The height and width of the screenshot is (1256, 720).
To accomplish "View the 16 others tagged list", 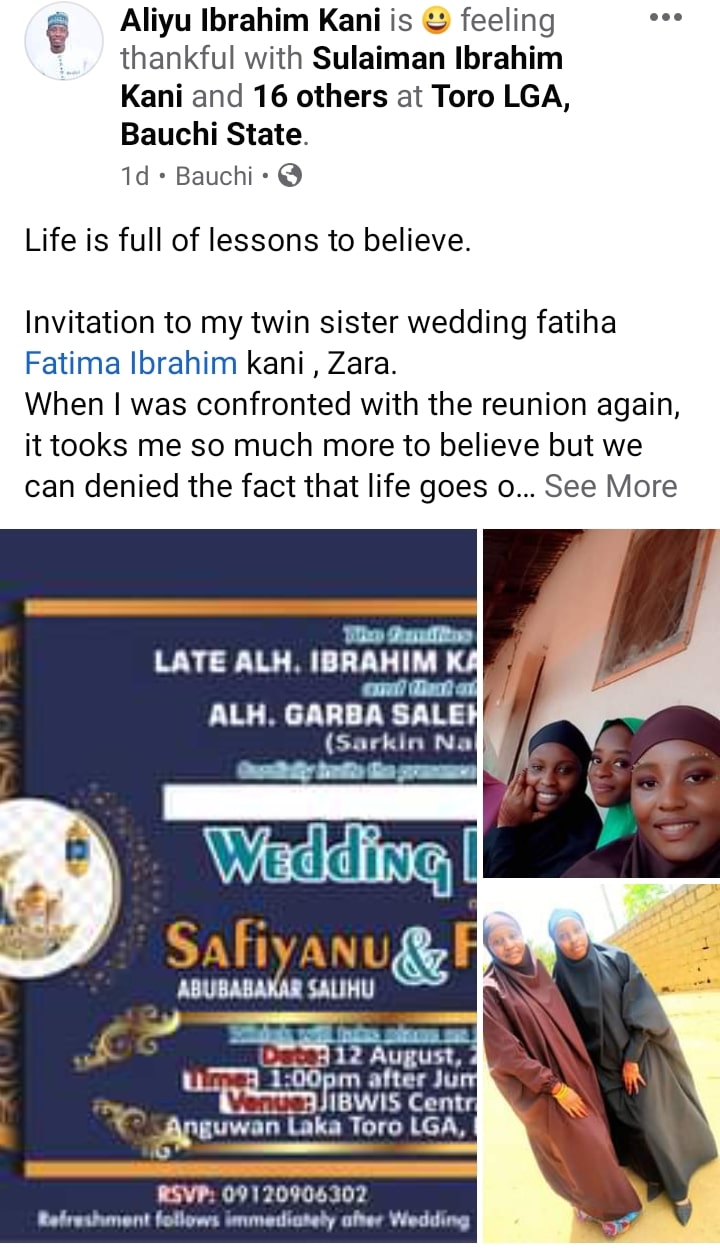I will 320,96.
